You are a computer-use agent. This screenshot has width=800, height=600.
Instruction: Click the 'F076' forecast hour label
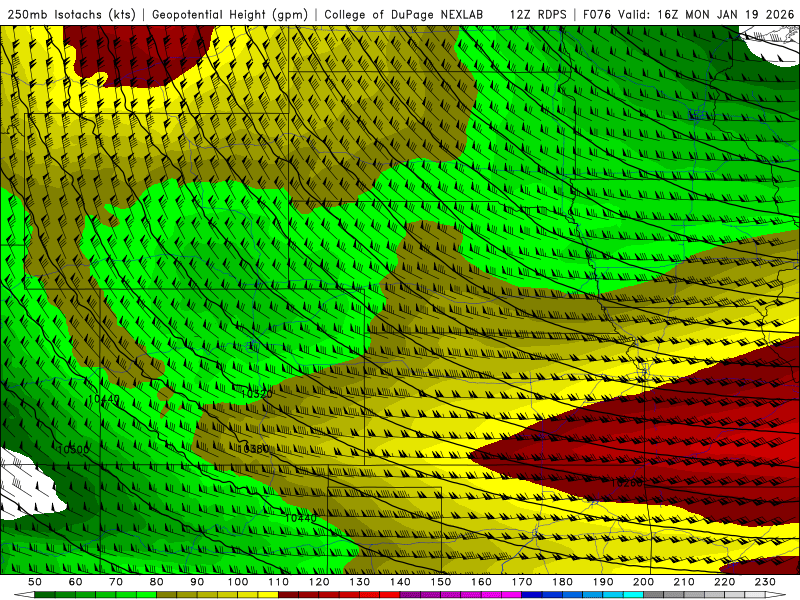click(598, 14)
